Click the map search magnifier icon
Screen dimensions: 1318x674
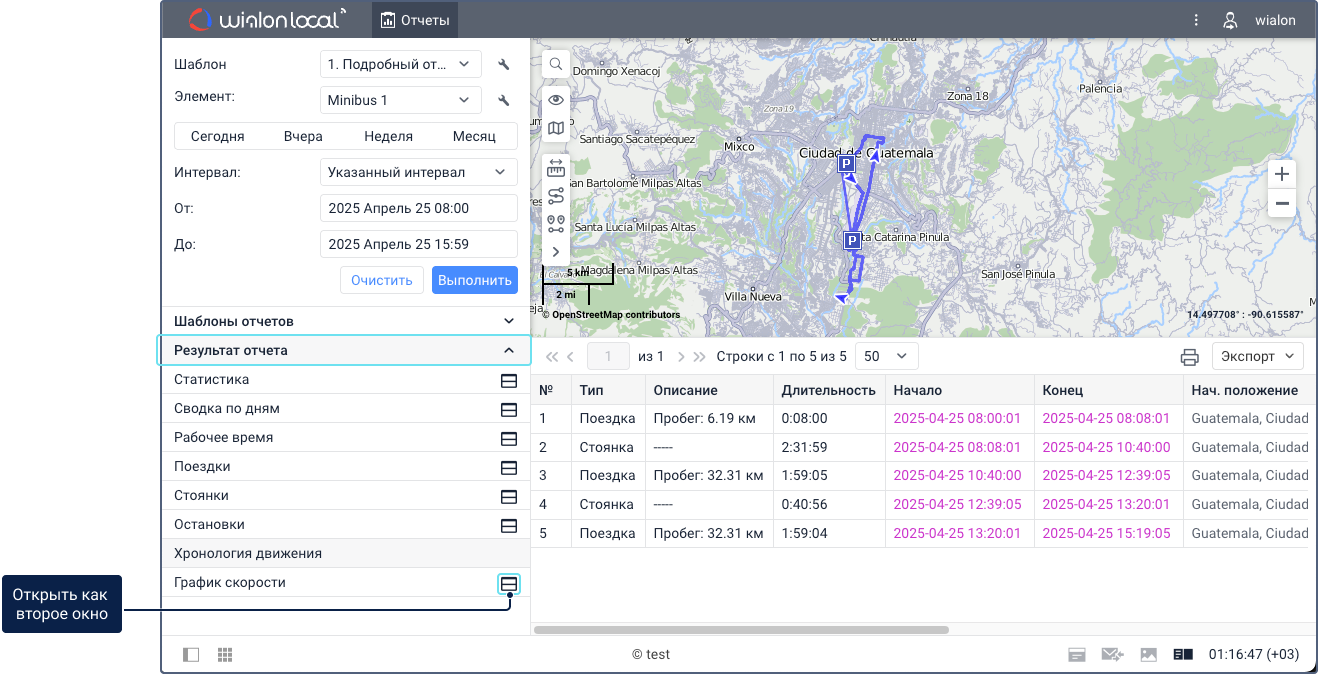(x=556, y=64)
